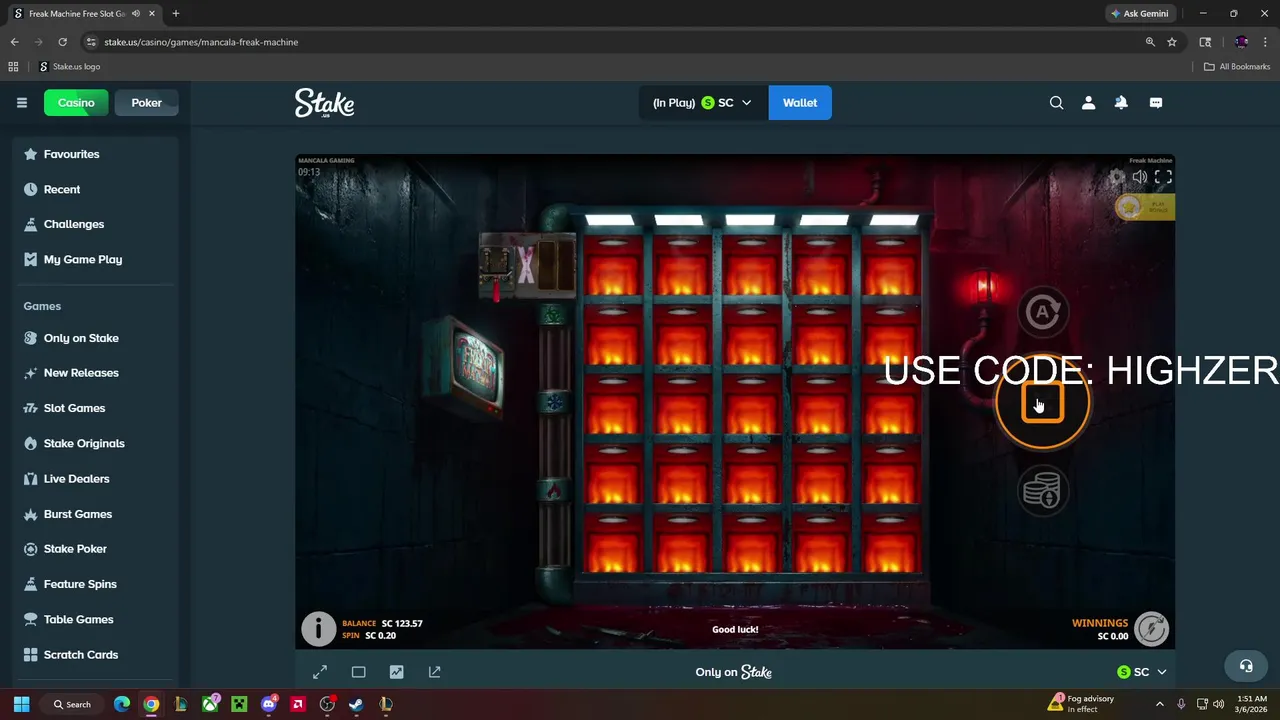
Task: Select Feature Spins category
Action: [x=95, y=584]
